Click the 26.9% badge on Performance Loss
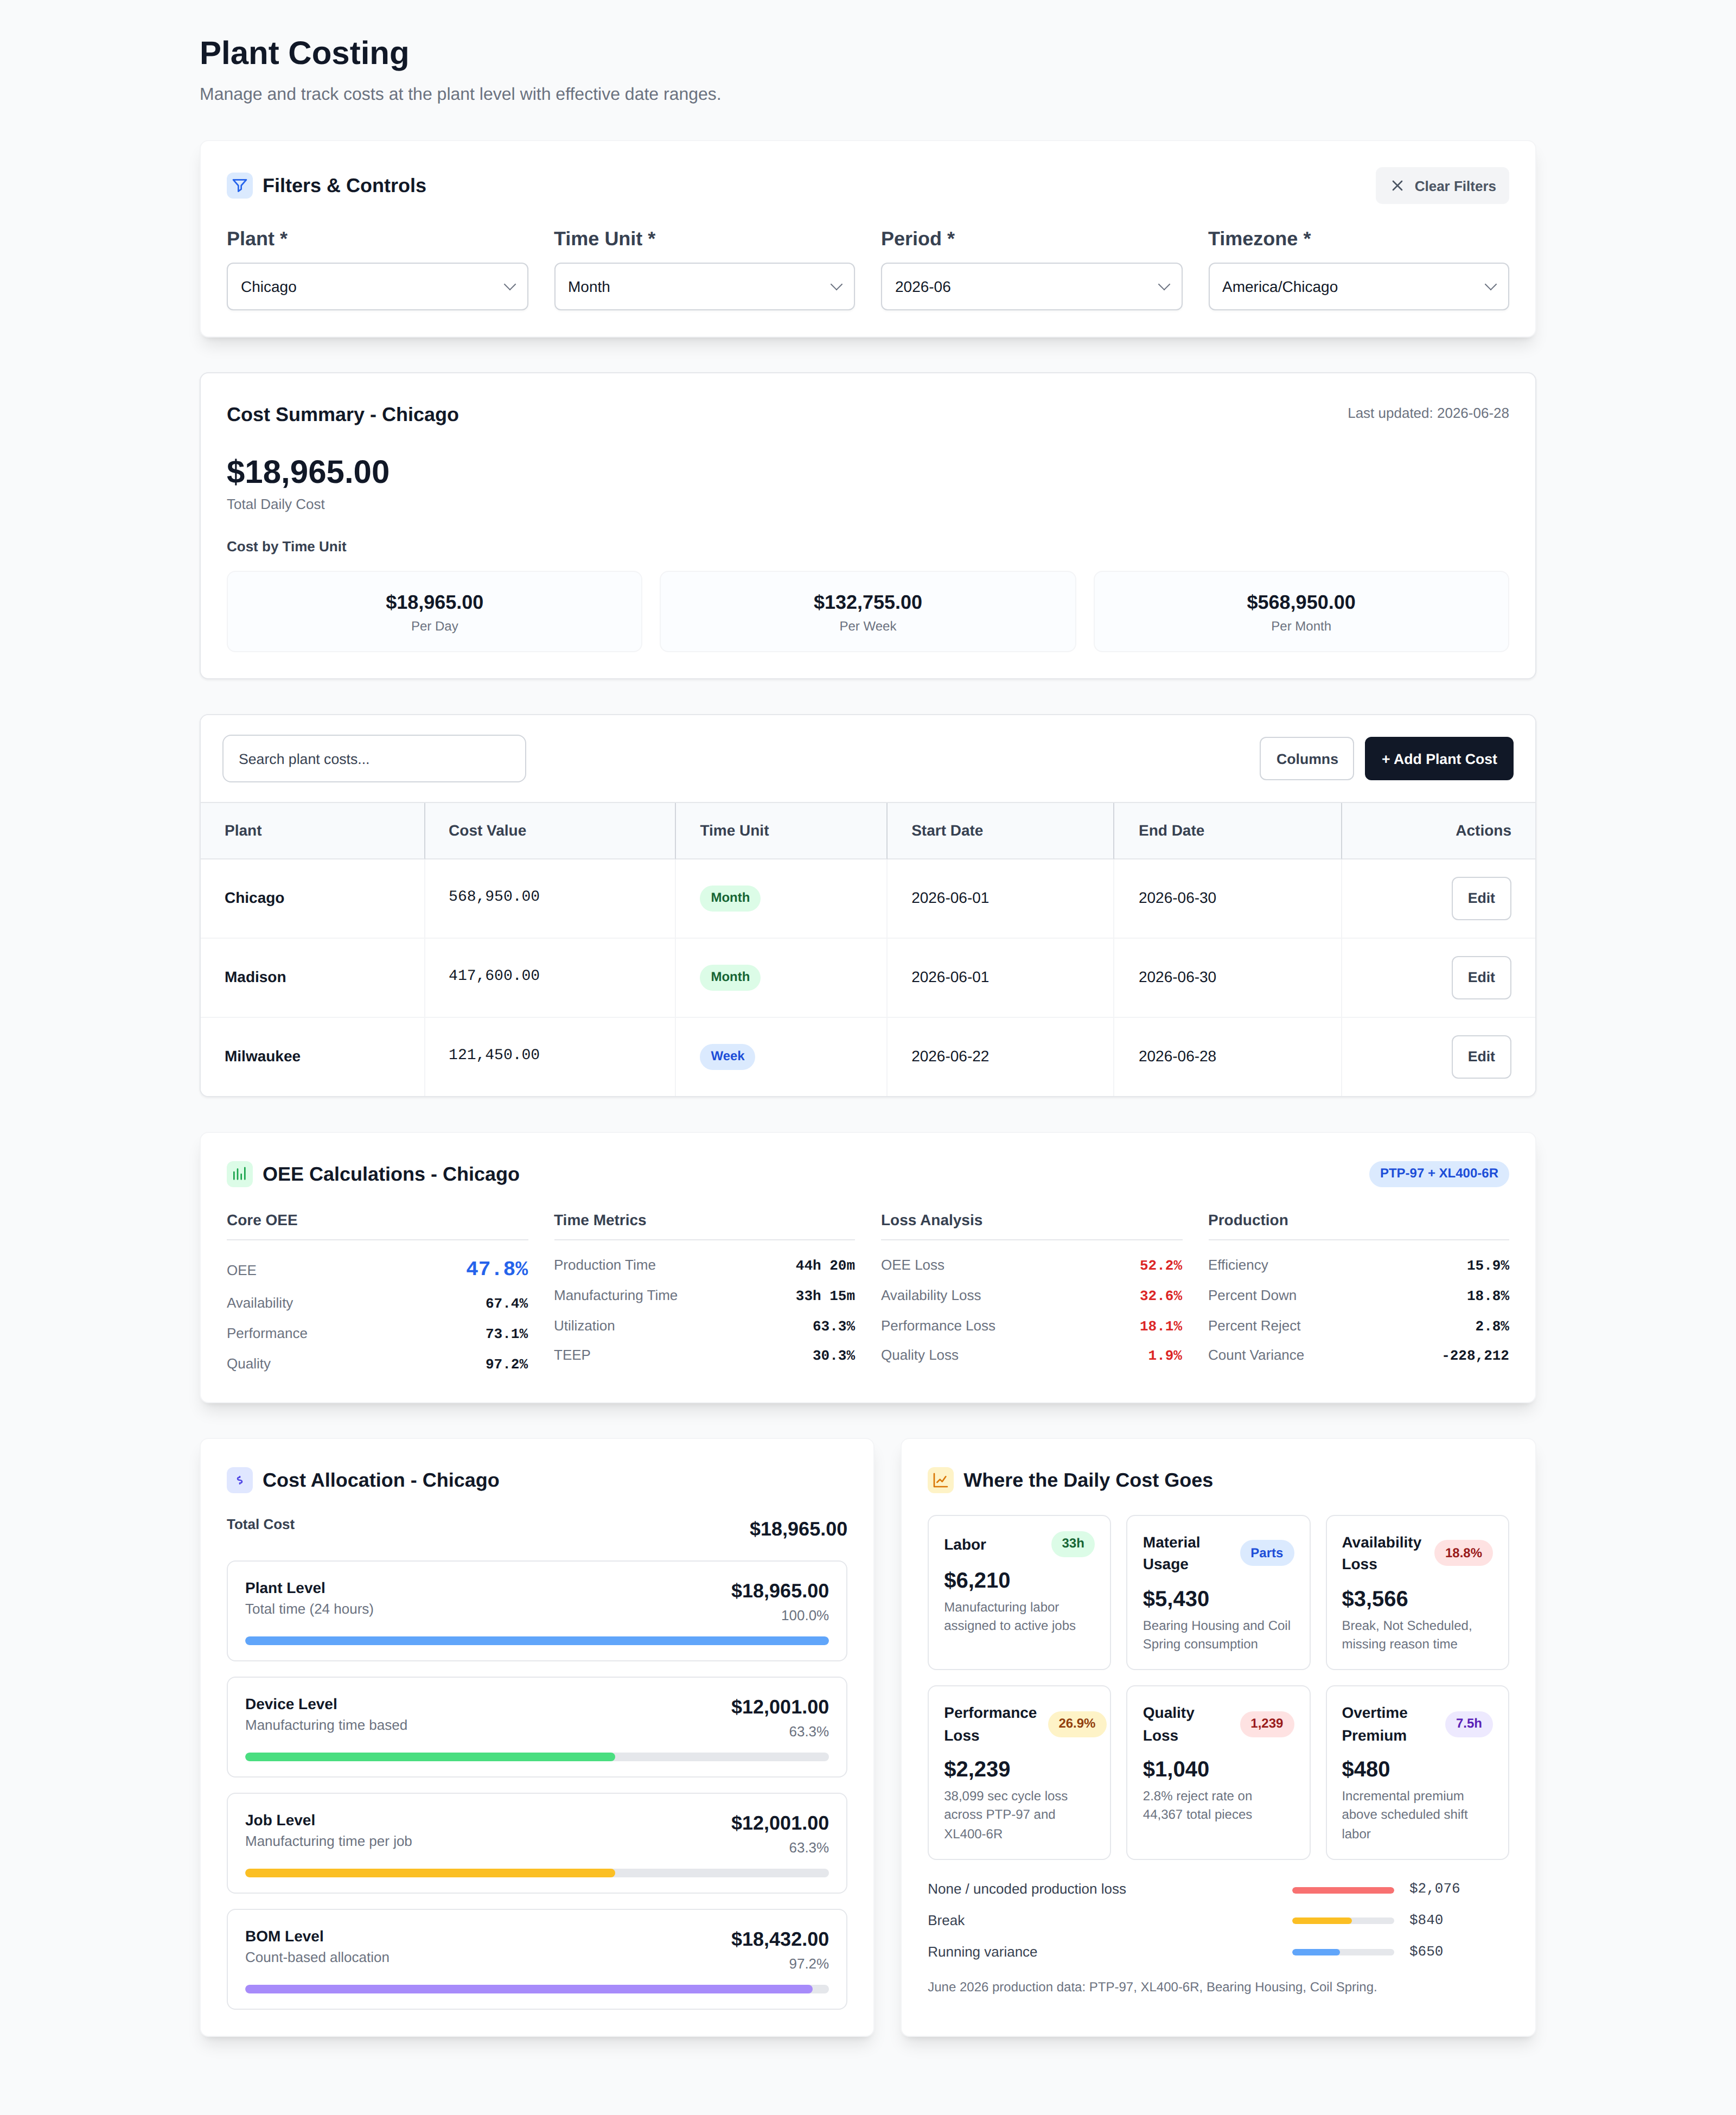Viewport: 1736px width, 2115px height. point(1076,1724)
